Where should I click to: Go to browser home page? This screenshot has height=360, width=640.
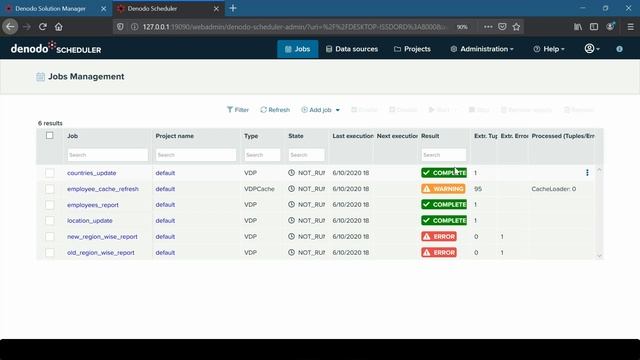(59, 27)
